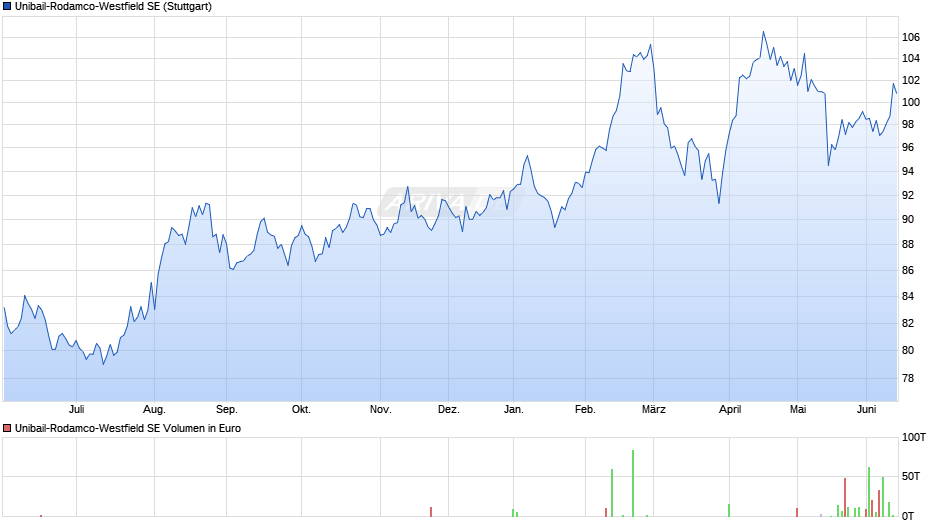Image resolution: width=940 pixels, height=526 pixels.
Task: Click the 'März' month label
Action: click(x=653, y=410)
